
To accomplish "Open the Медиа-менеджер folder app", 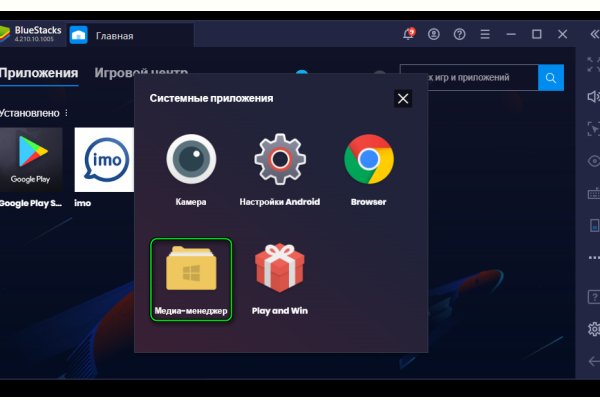I will tap(190, 278).
